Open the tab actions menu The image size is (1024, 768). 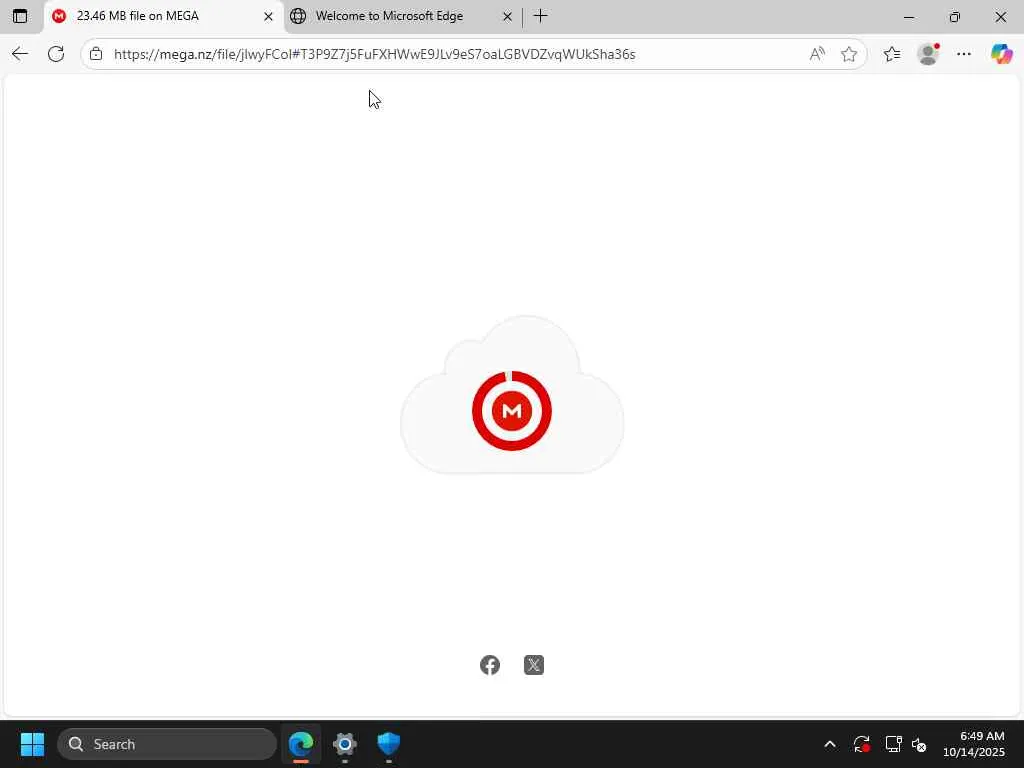click(x=20, y=16)
